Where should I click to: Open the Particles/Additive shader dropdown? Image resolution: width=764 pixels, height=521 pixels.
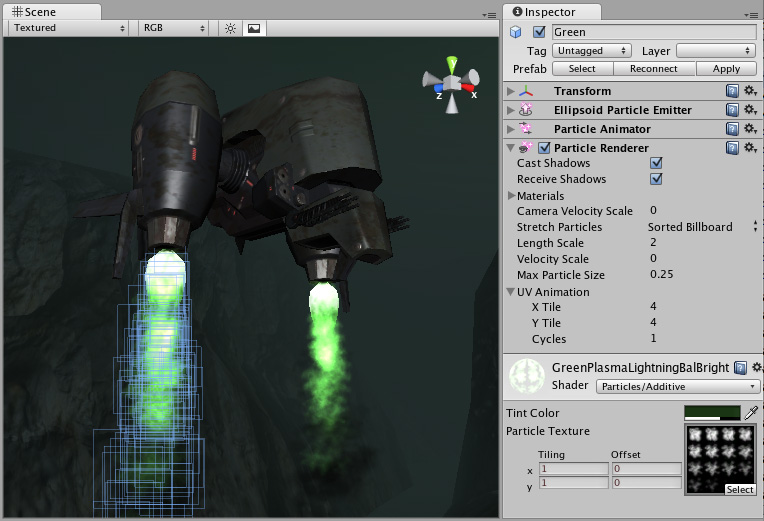click(678, 386)
